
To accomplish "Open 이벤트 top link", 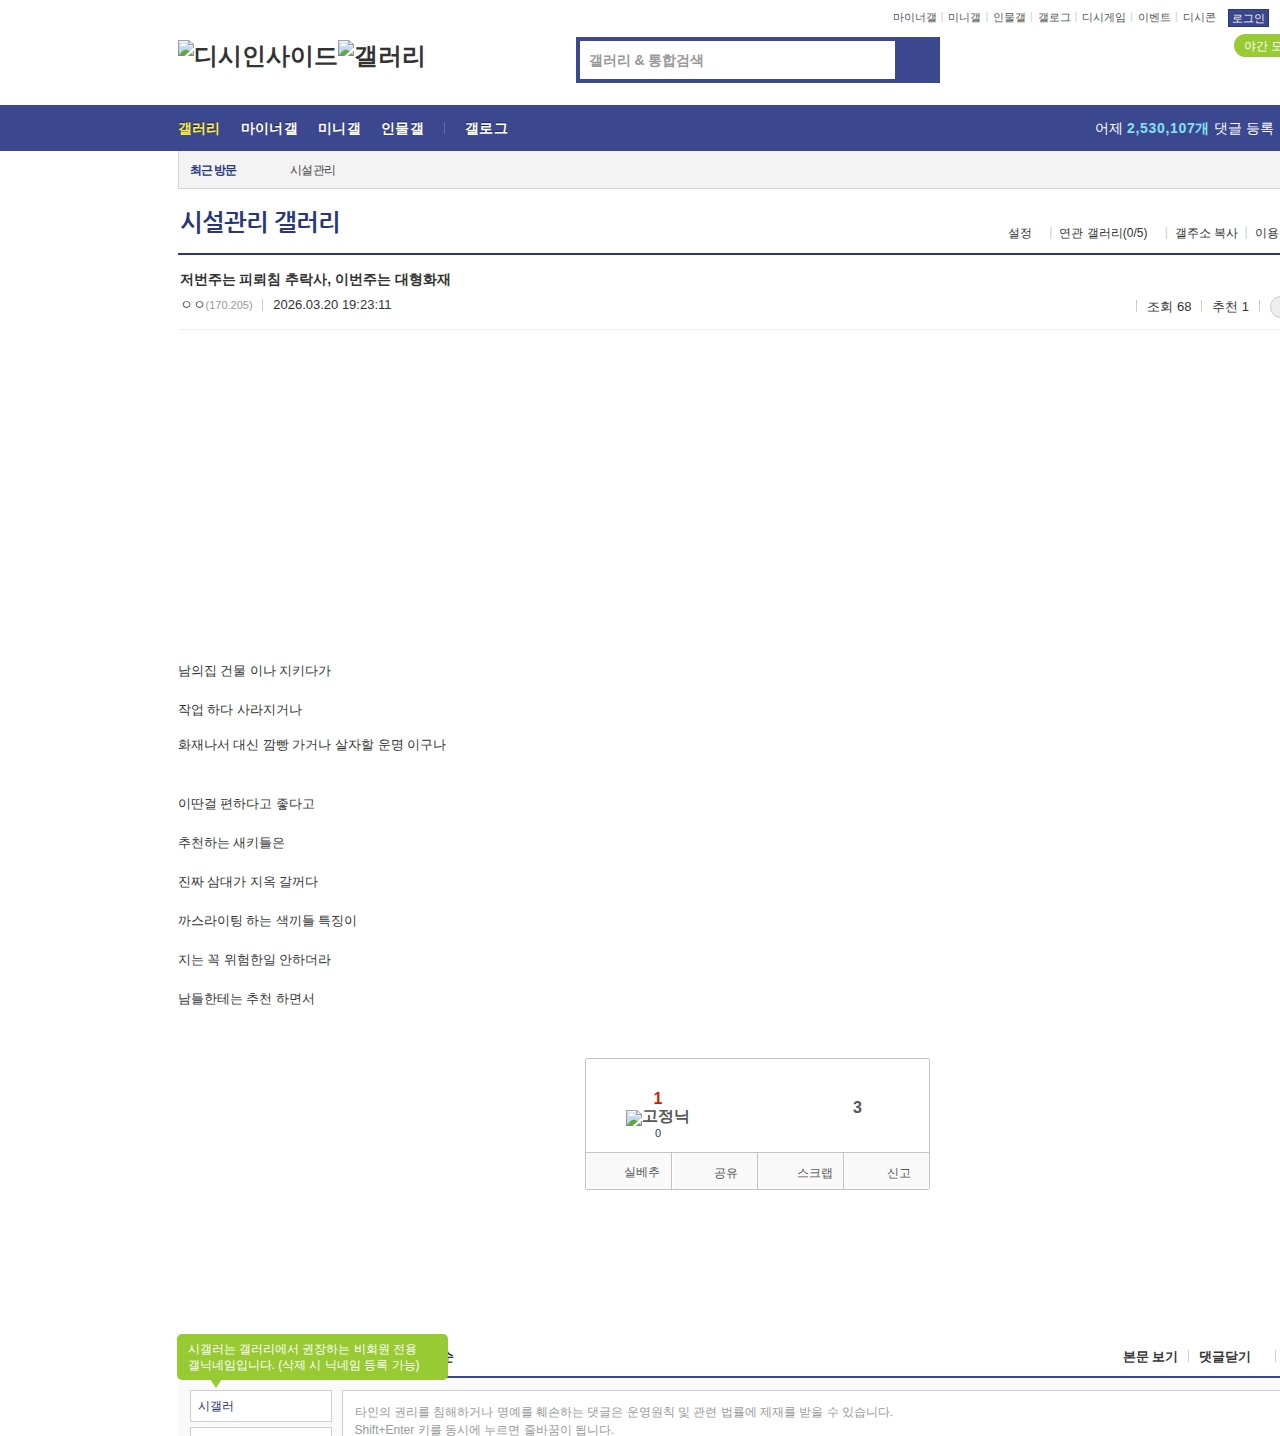I will 1154,18.
